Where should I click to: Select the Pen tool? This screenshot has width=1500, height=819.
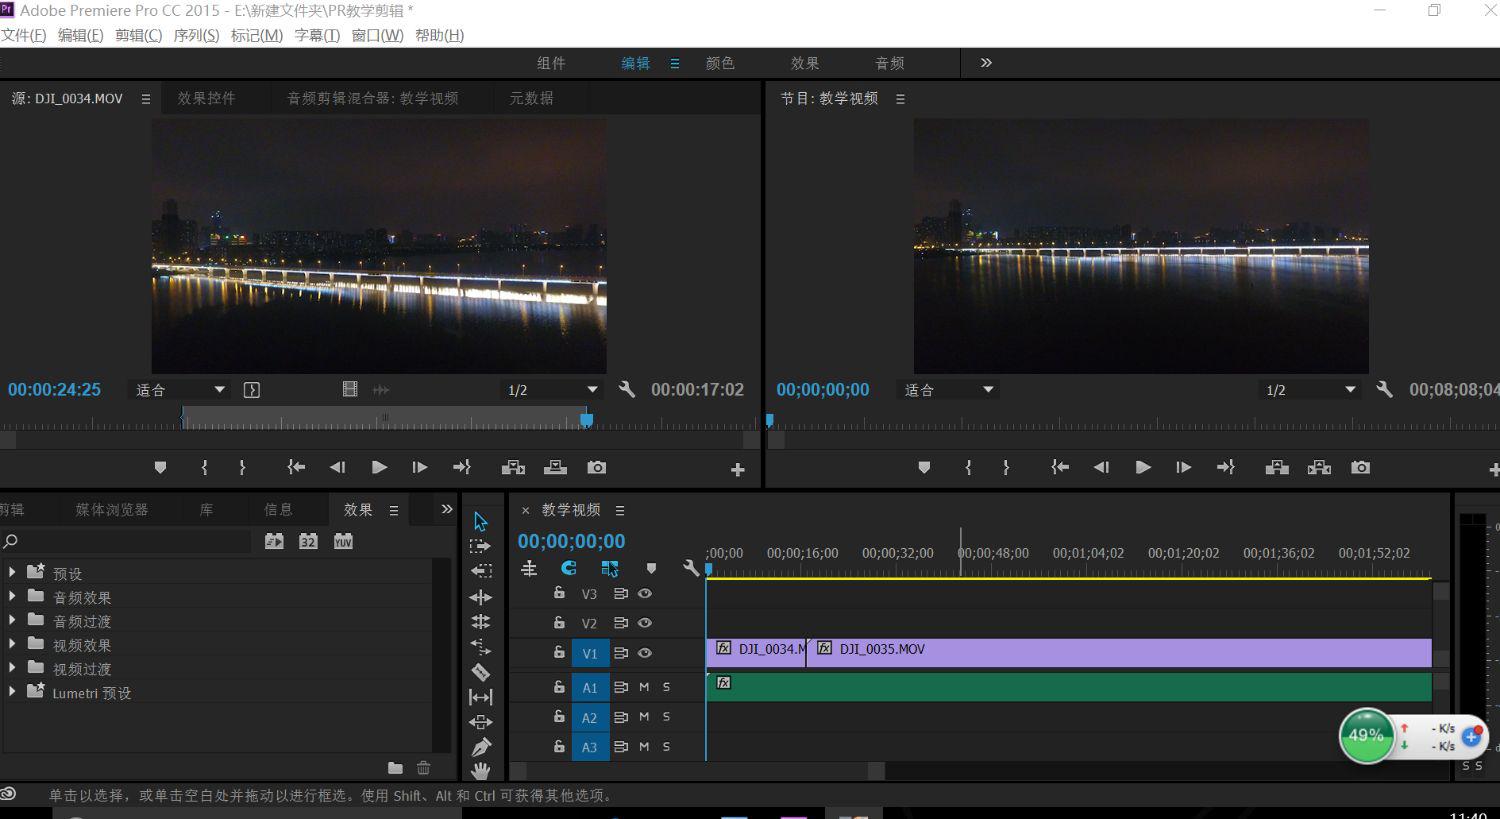point(480,747)
